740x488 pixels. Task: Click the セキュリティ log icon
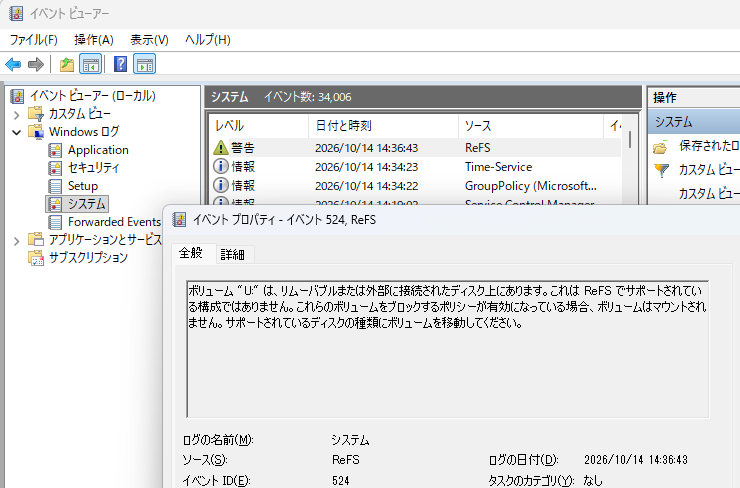(55, 168)
